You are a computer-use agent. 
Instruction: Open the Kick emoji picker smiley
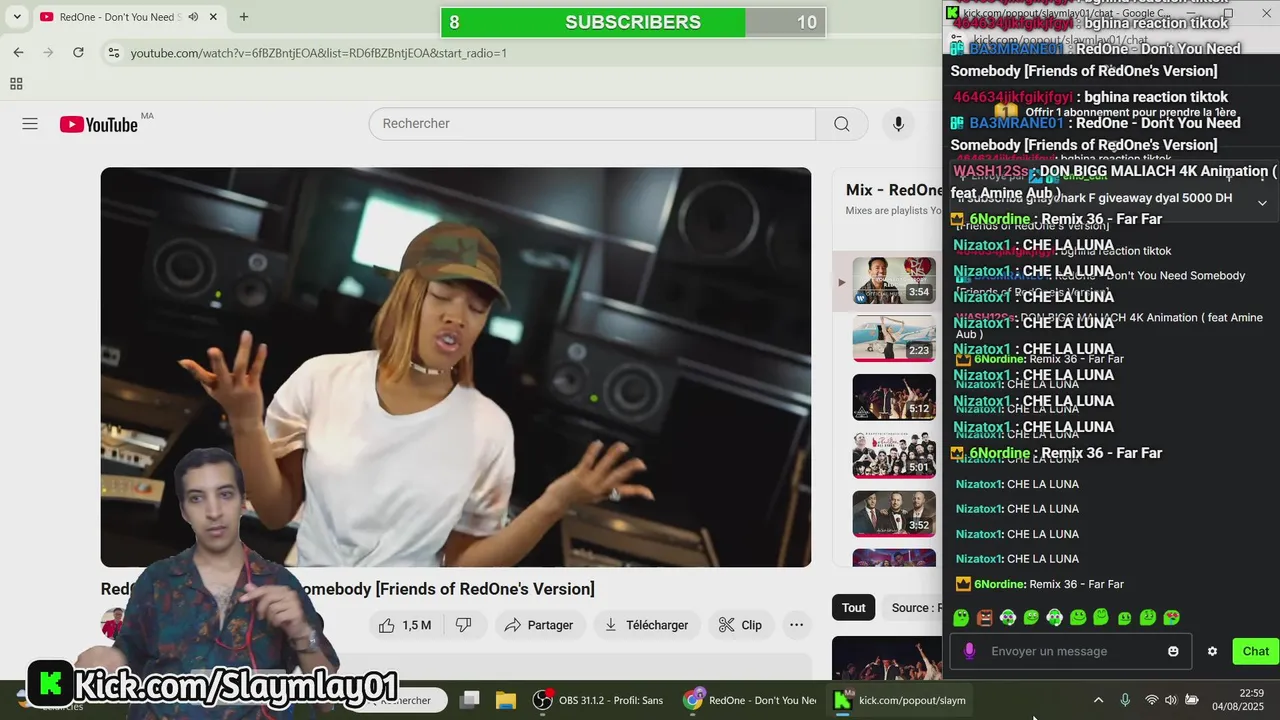1173,651
